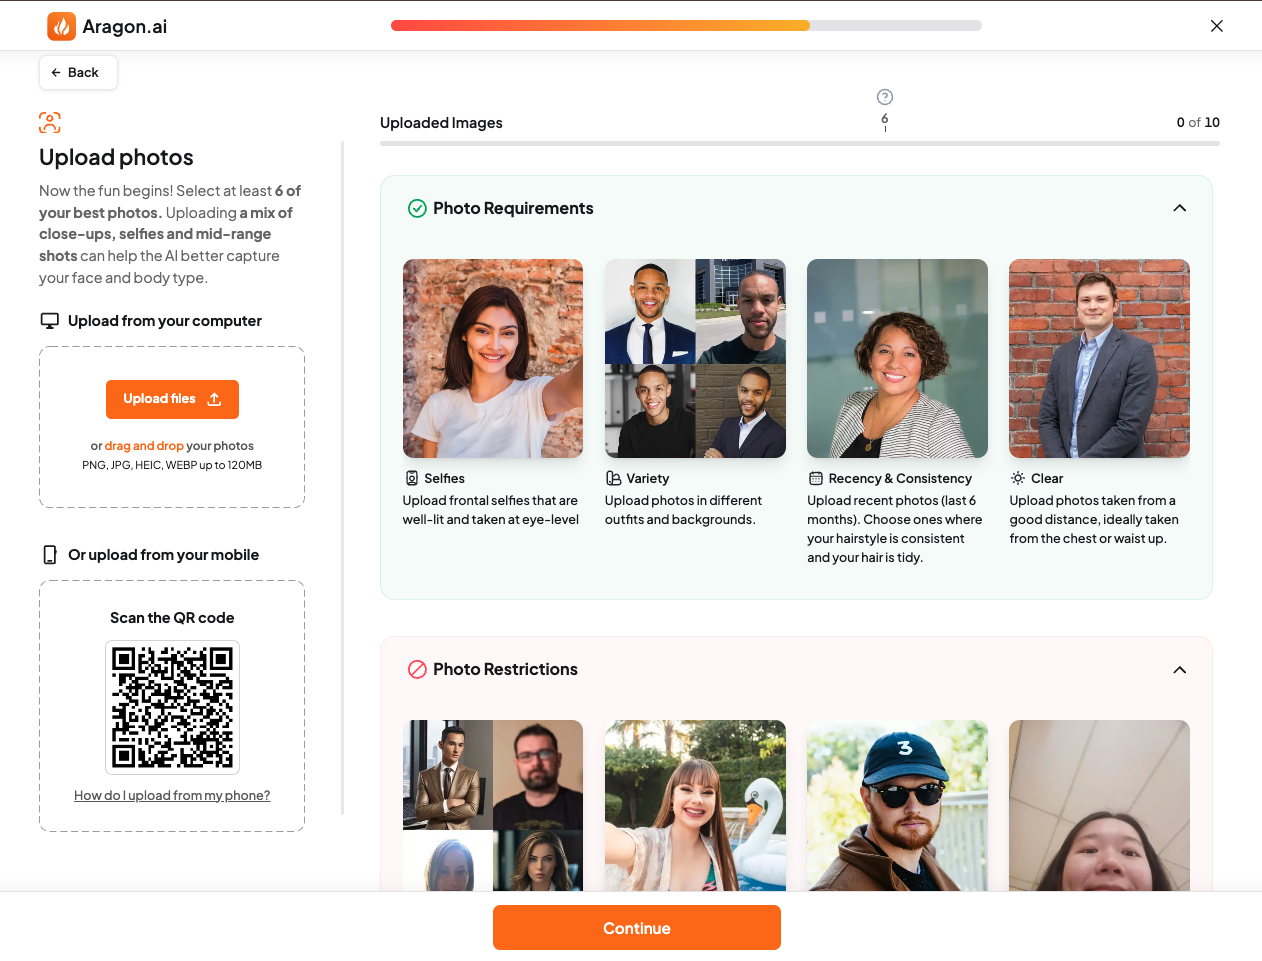This screenshot has height=961, width=1262.
Task: Click the Continue button
Action: pyautogui.click(x=637, y=928)
